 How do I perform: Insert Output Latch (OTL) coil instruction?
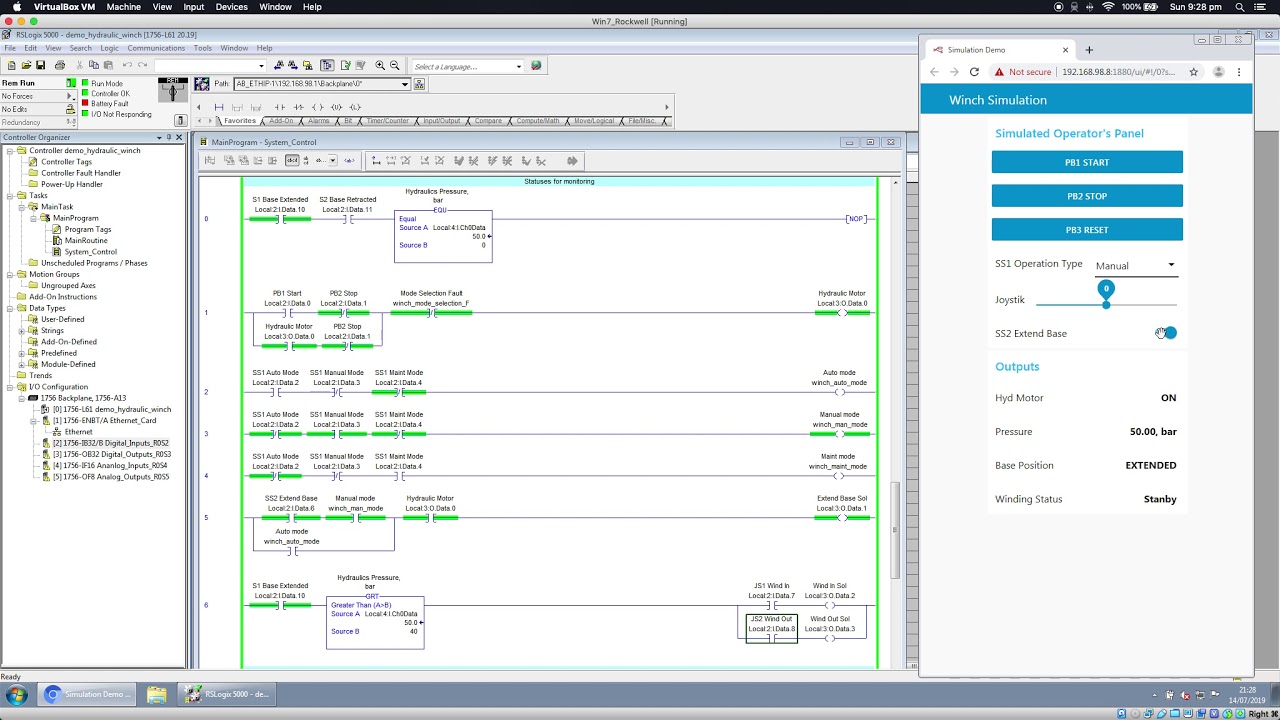355,107
